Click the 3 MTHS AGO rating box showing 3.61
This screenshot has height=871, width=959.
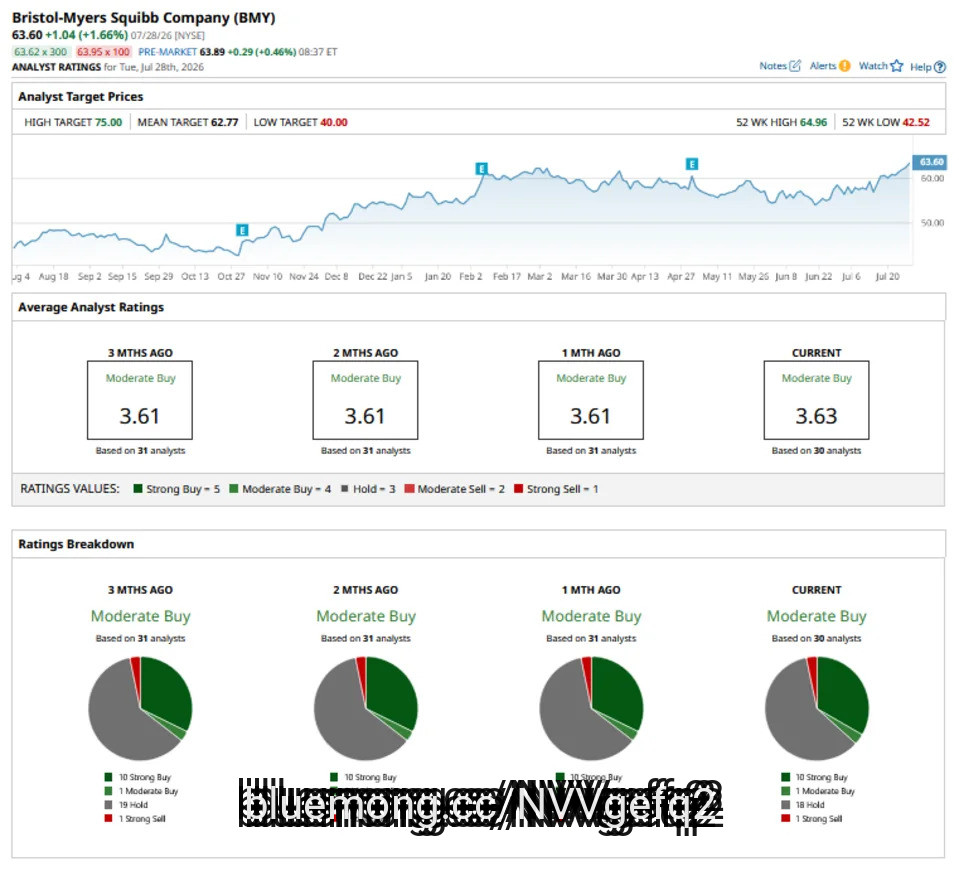(x=140, y=400)
